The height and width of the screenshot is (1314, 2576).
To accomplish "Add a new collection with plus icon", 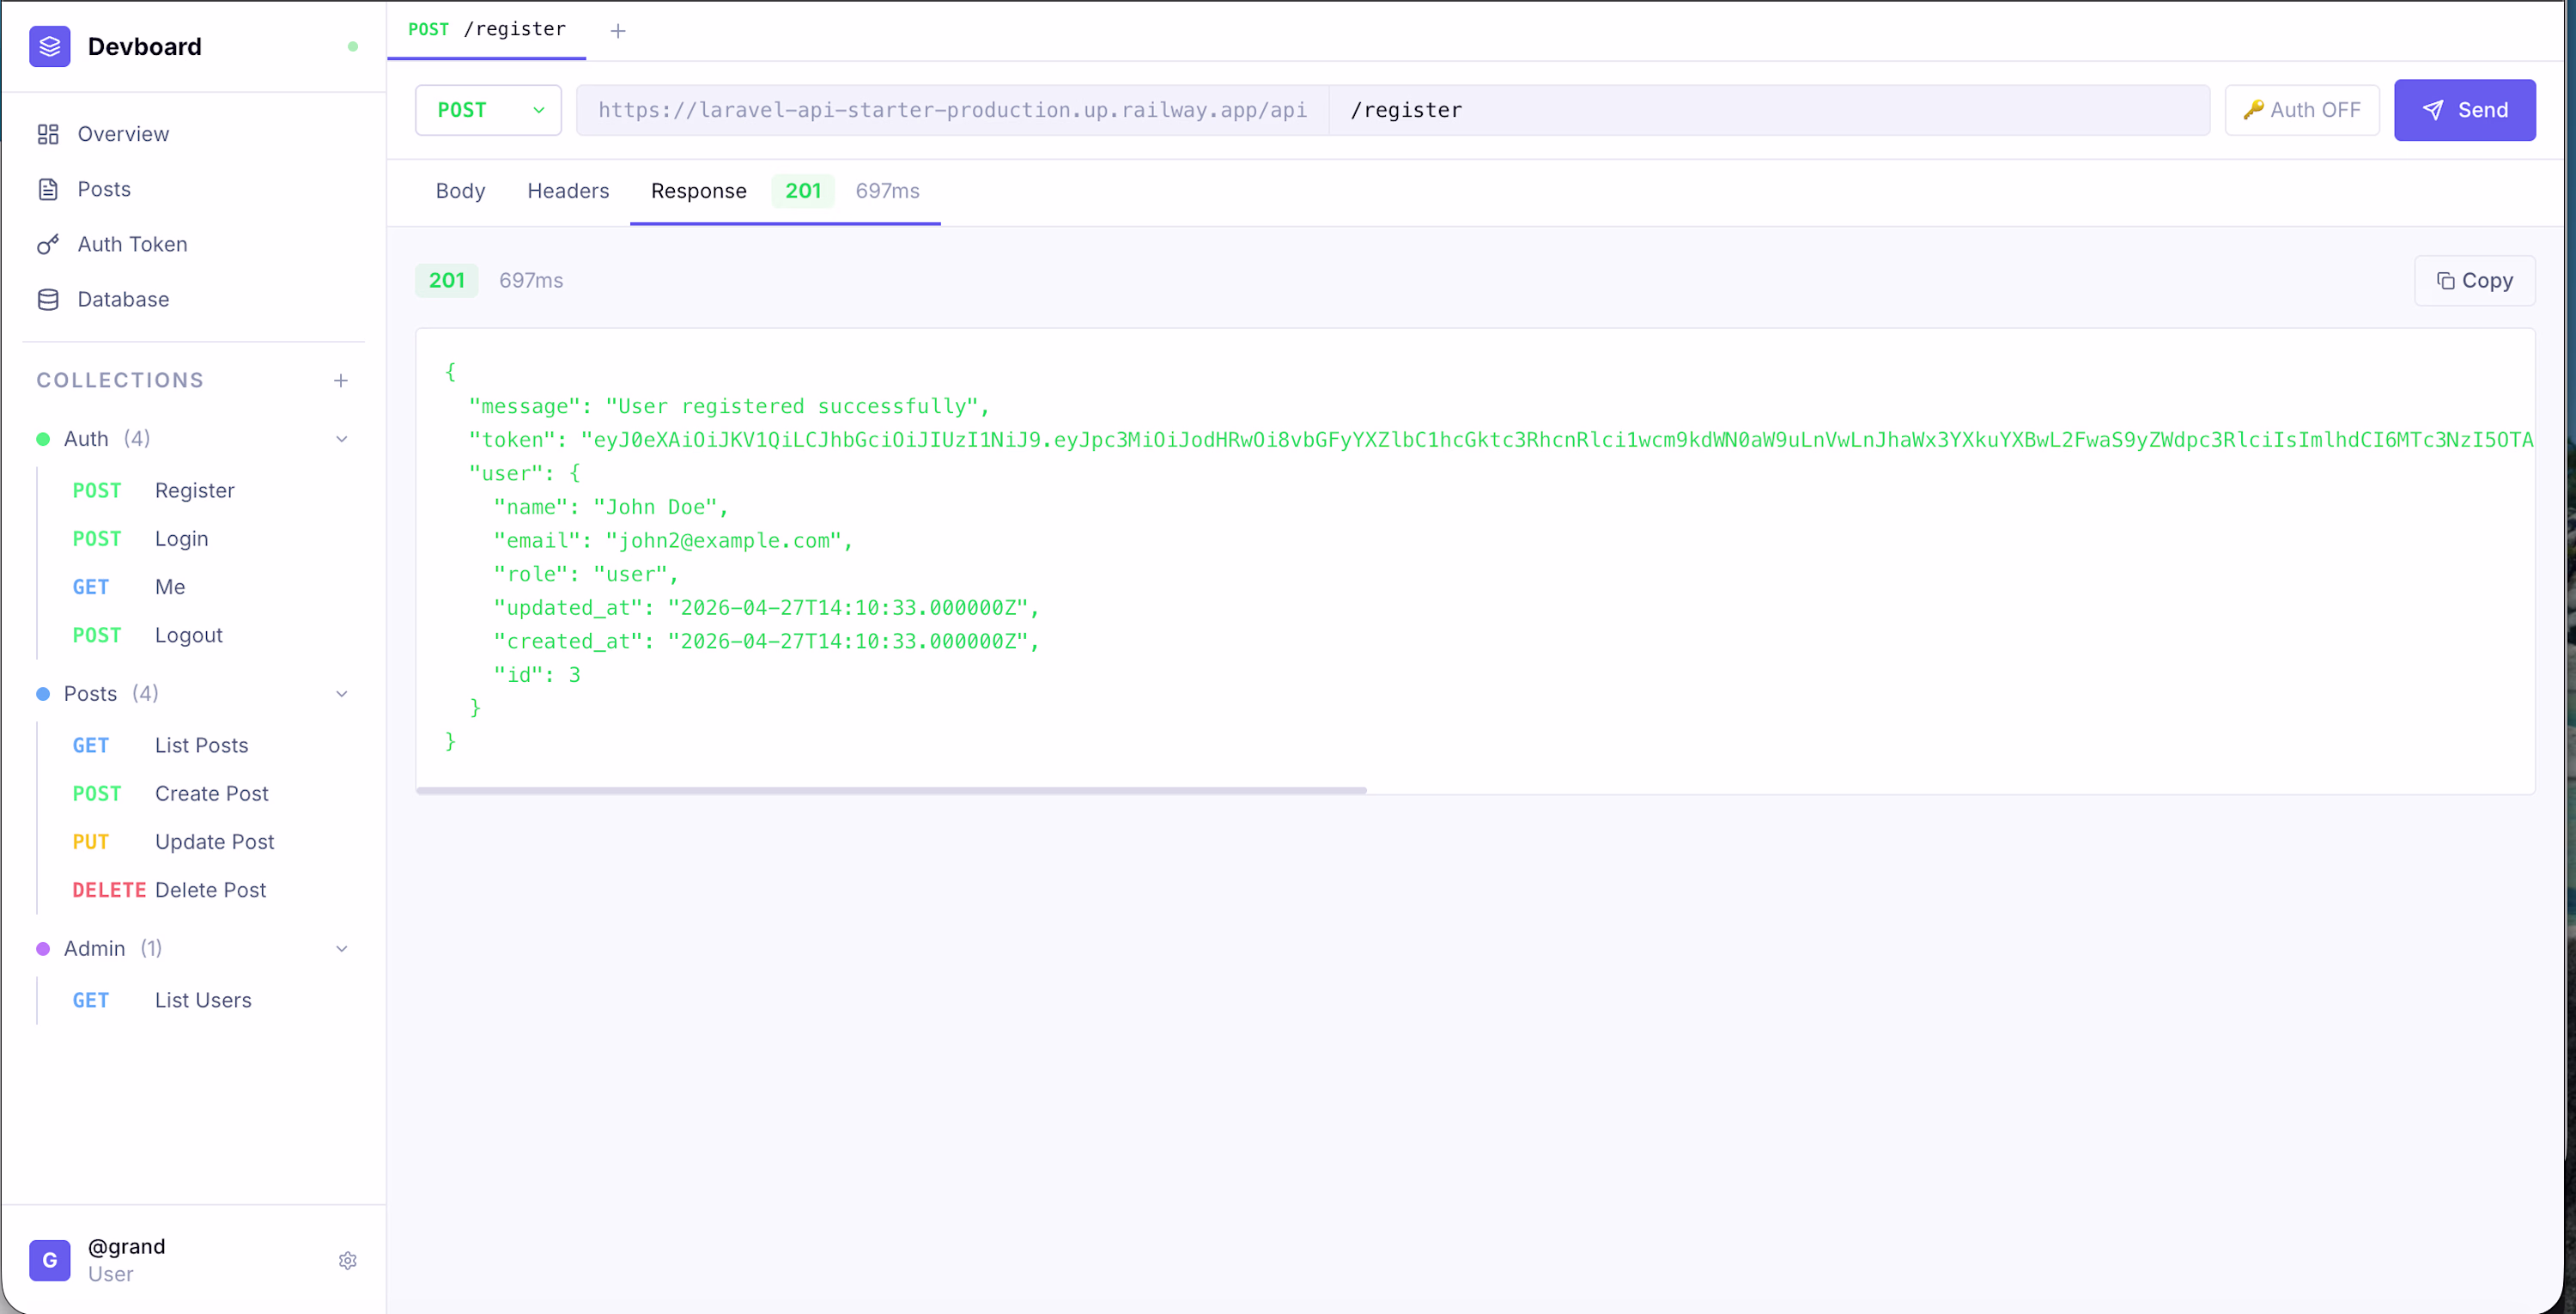I will 341,380.
